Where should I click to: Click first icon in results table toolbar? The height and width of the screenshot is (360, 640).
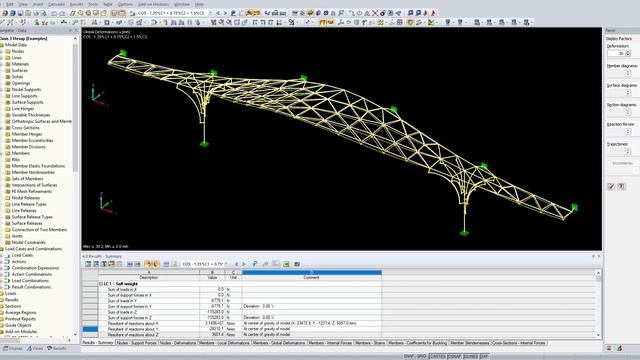click(x=88, y=264)
